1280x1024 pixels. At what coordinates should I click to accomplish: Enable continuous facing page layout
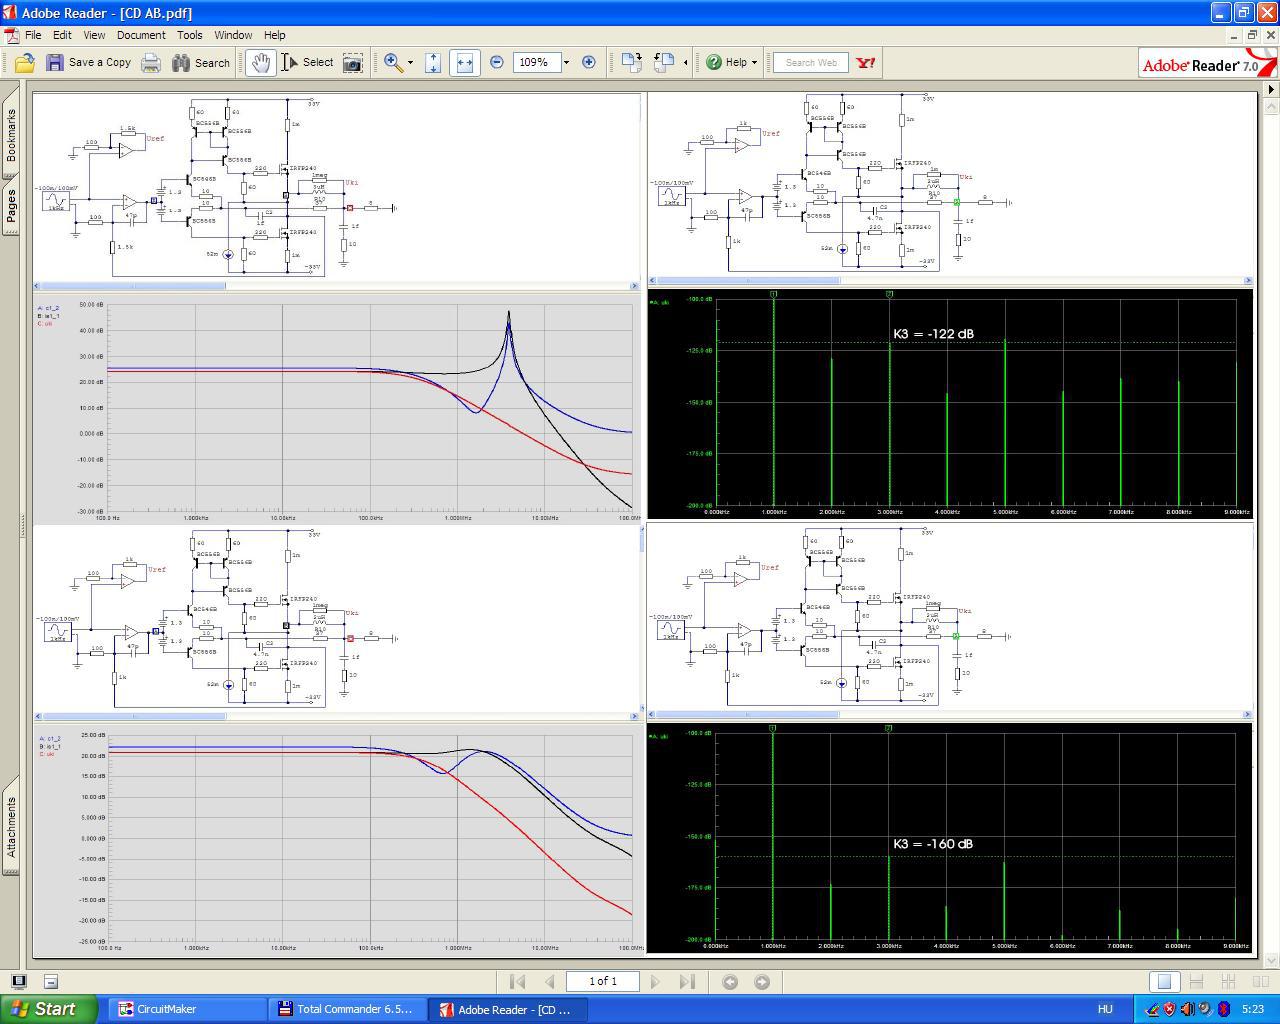[x=1228, y=982]
